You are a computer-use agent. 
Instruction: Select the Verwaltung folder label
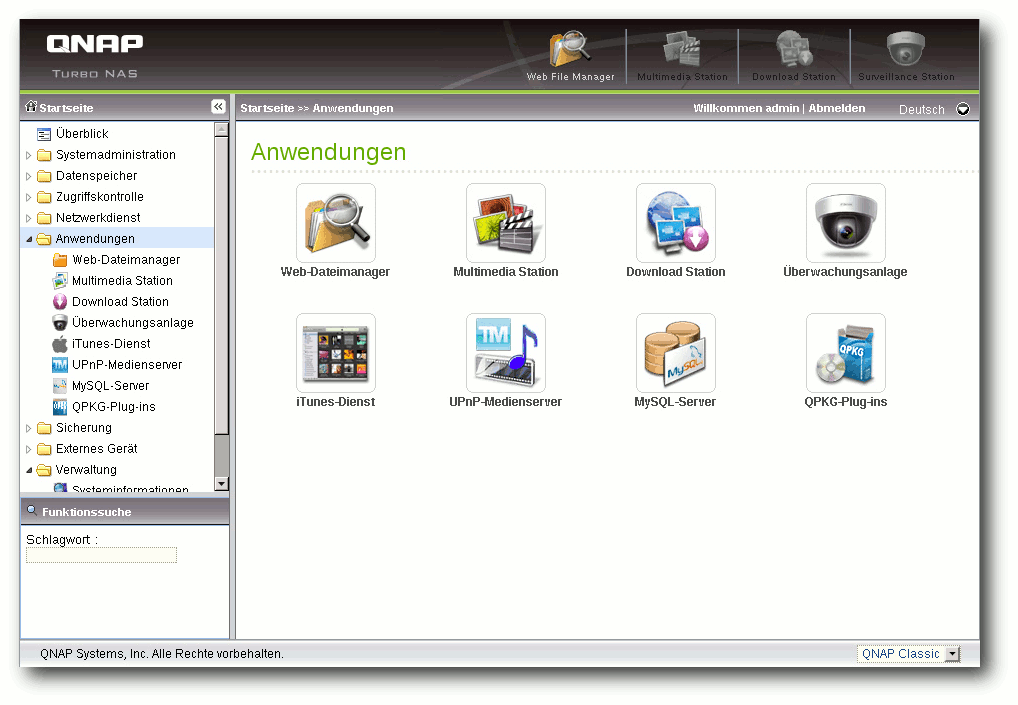tap(86, 470)
